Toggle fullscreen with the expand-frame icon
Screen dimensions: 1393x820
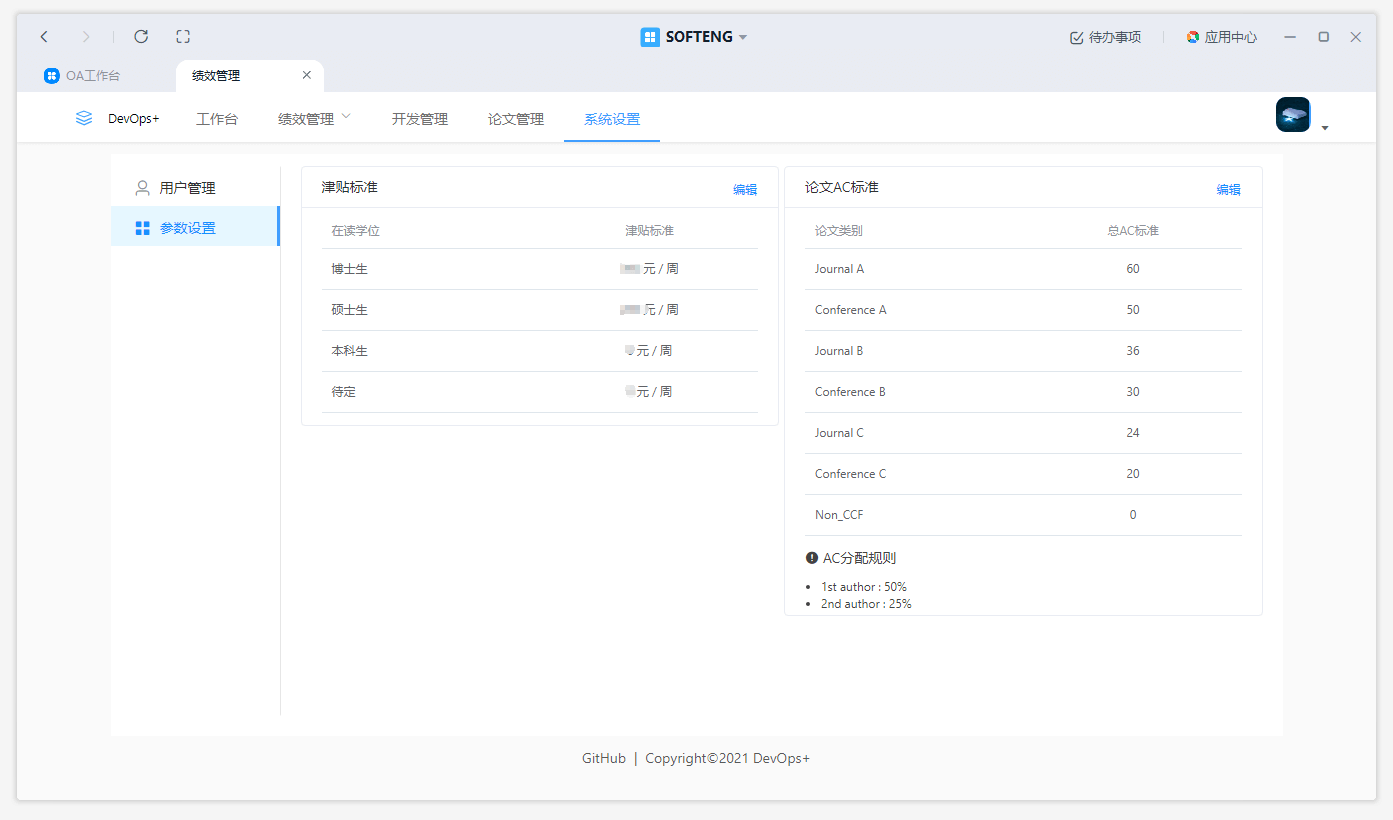[x=183, y=37]
